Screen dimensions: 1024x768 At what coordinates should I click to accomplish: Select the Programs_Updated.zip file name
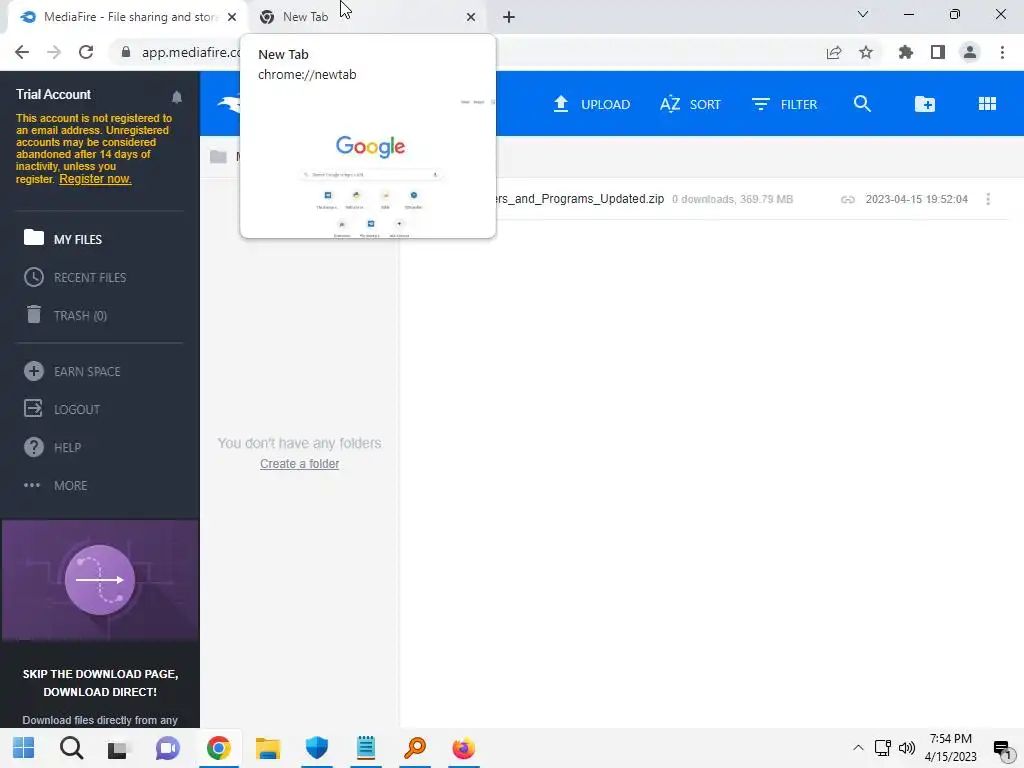pyautogui.click(x=580, y=199)
